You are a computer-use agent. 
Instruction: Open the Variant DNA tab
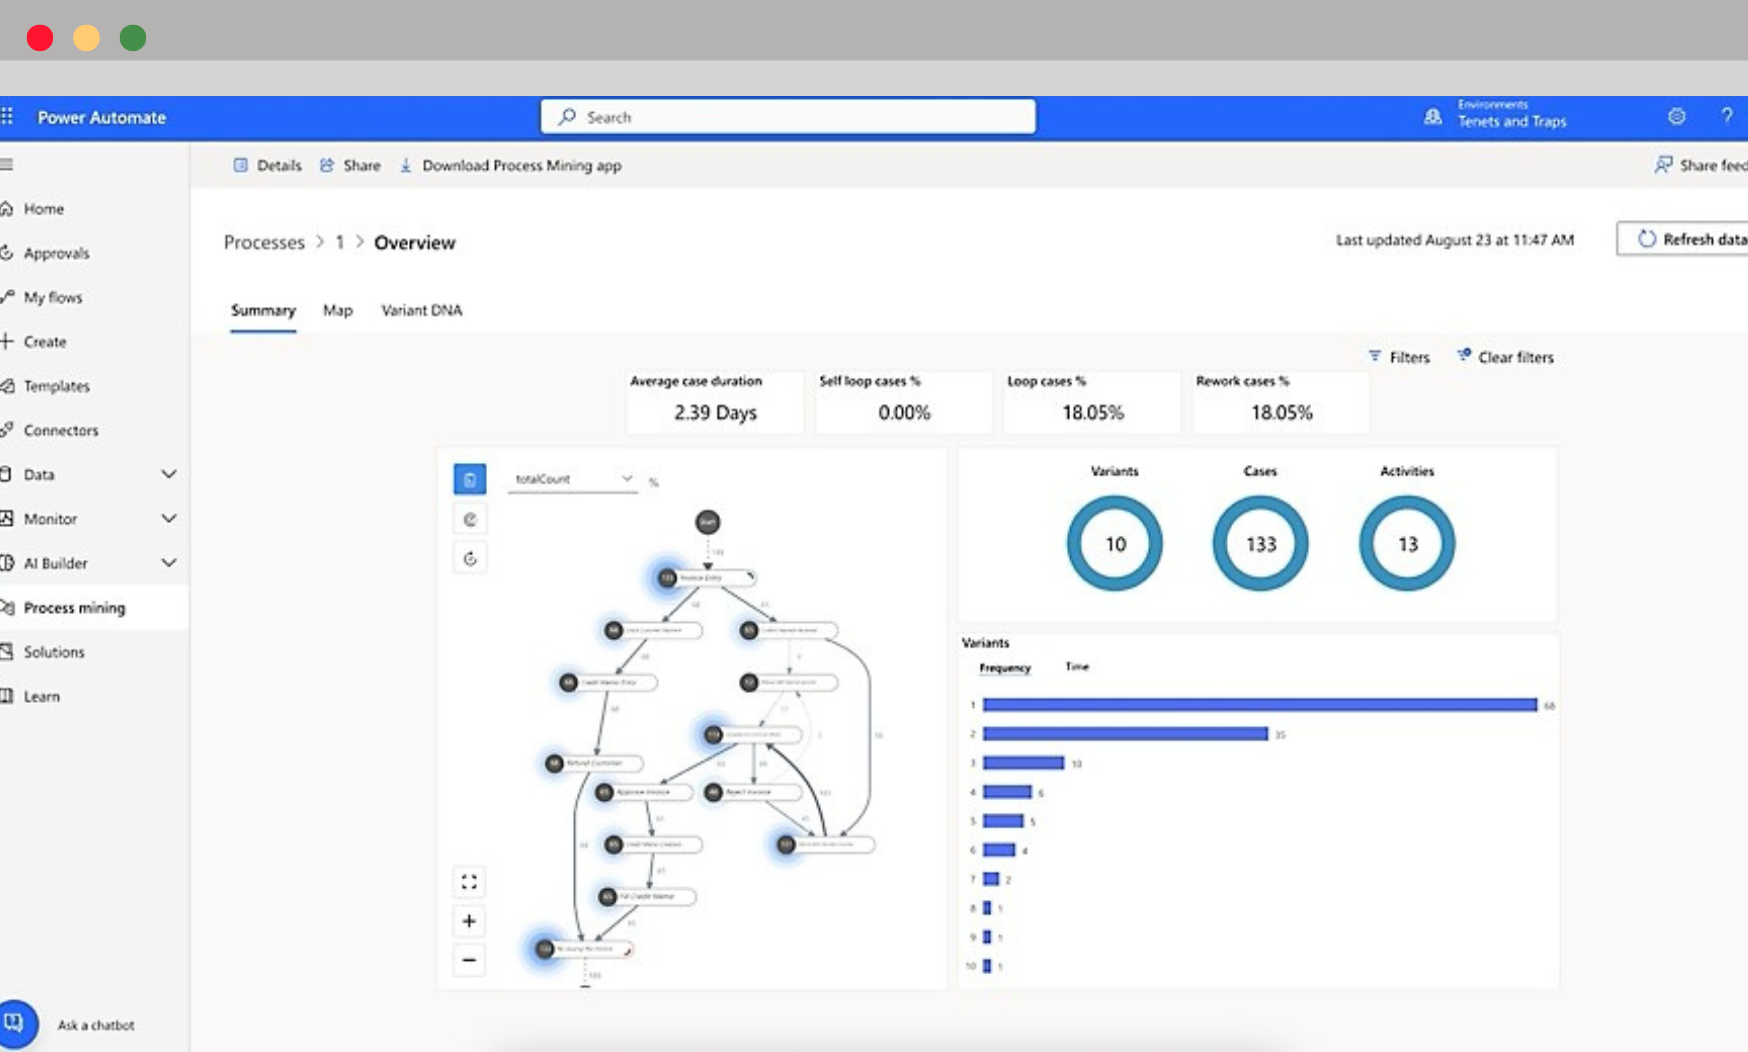click(x=420, y=310)
